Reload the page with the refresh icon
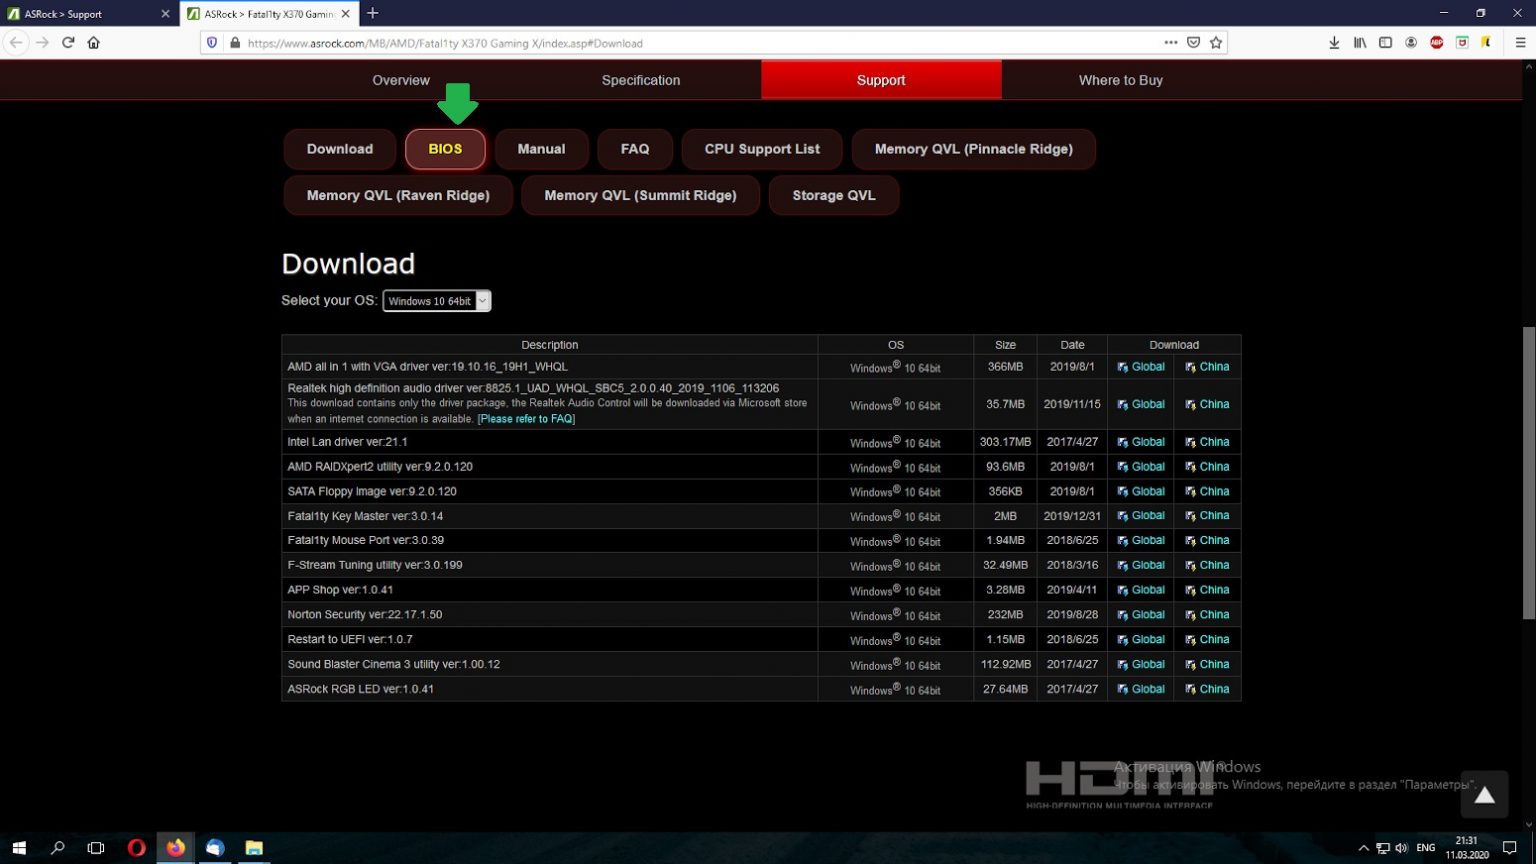 (x=68, y=42)
